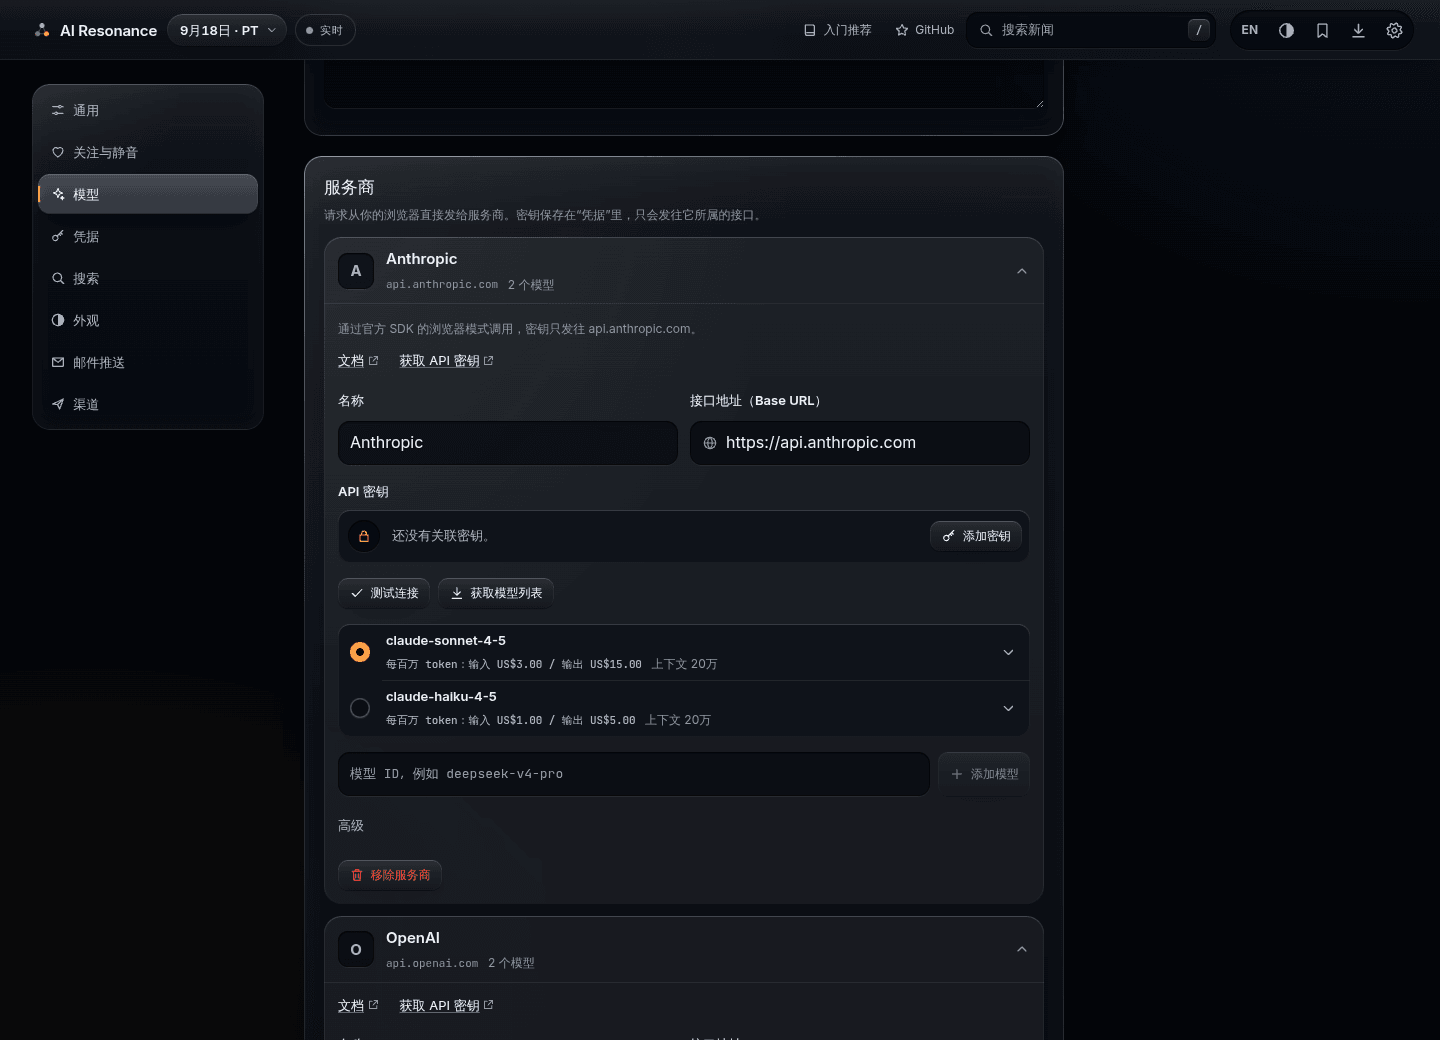Screen dimensions: 1440x1040
Task: Open Anthropic 文档 docs link
Action: (x=358, y=361)
